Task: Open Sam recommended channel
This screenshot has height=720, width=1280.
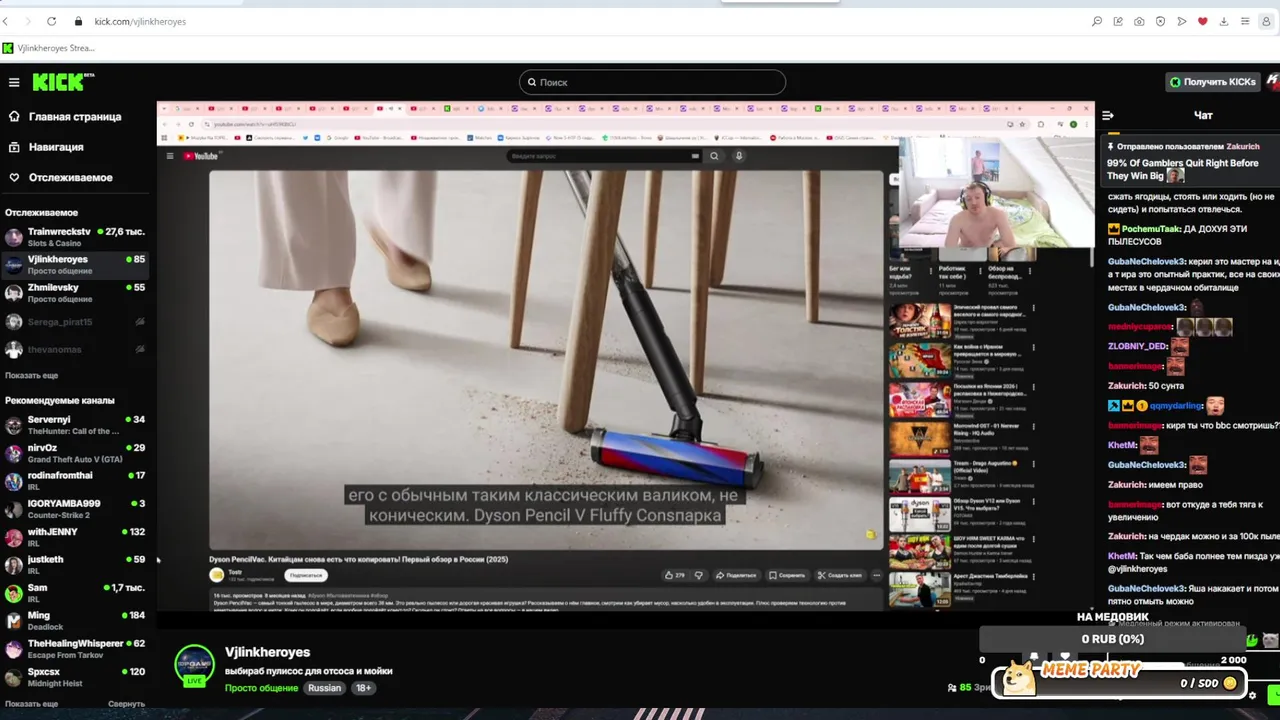Action: click(76, 593)
